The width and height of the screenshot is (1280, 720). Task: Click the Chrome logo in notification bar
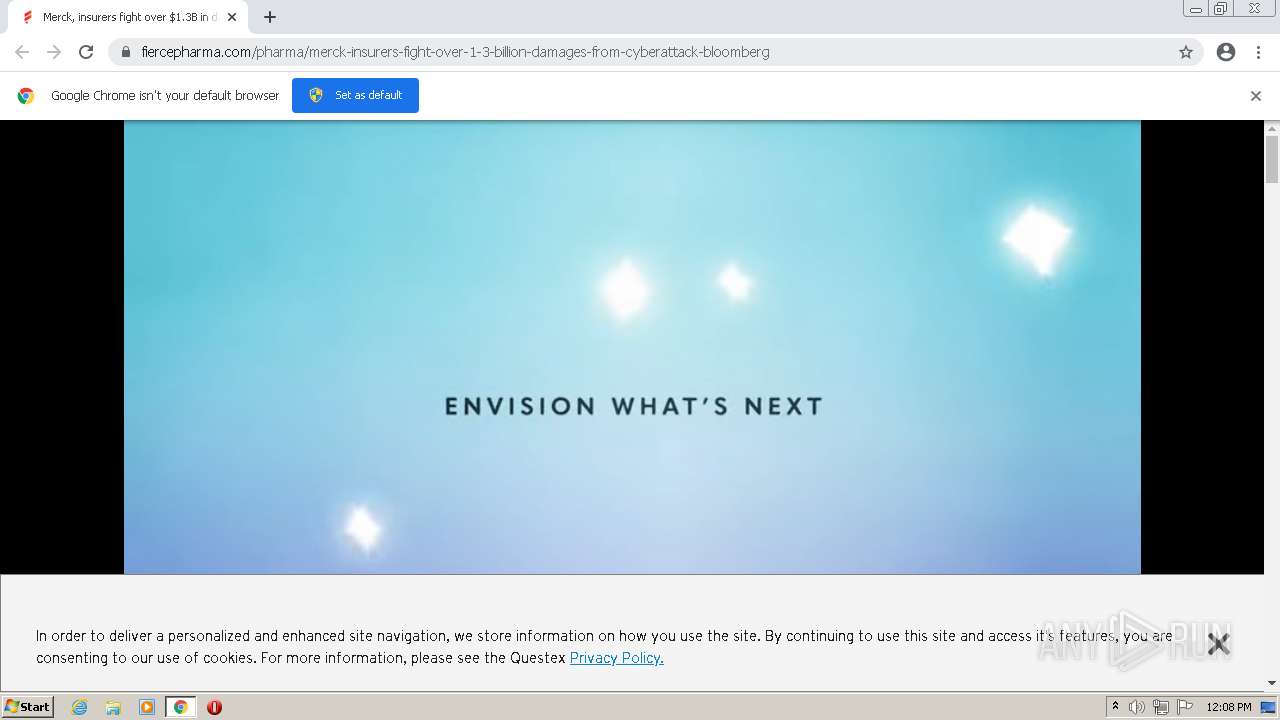[x=26, y=96]
